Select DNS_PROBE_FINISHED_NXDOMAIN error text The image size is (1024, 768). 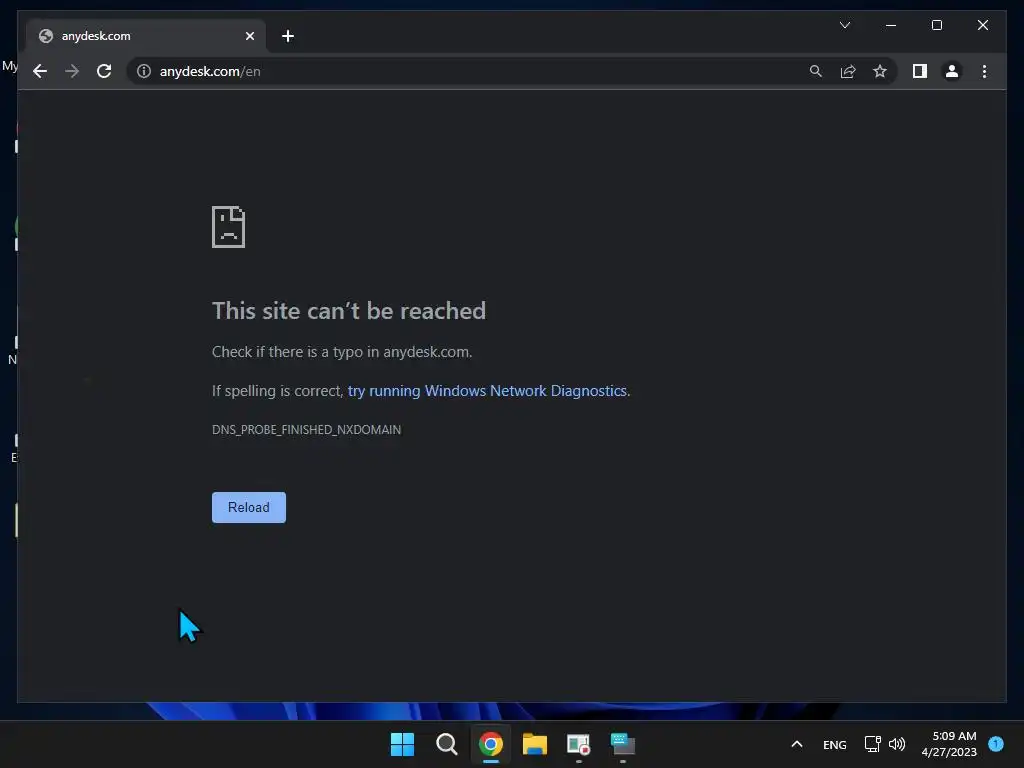(x=306, y=430)
